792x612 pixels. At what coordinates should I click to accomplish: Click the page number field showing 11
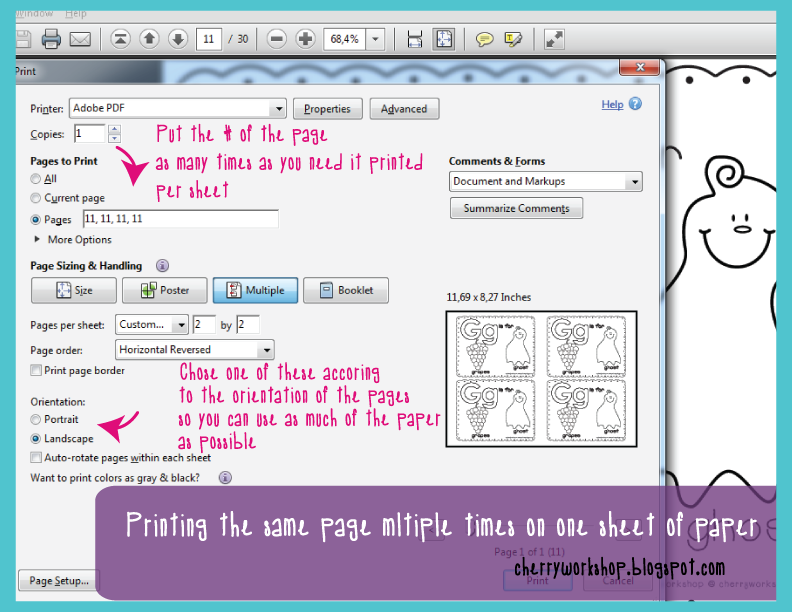[209, 39]
